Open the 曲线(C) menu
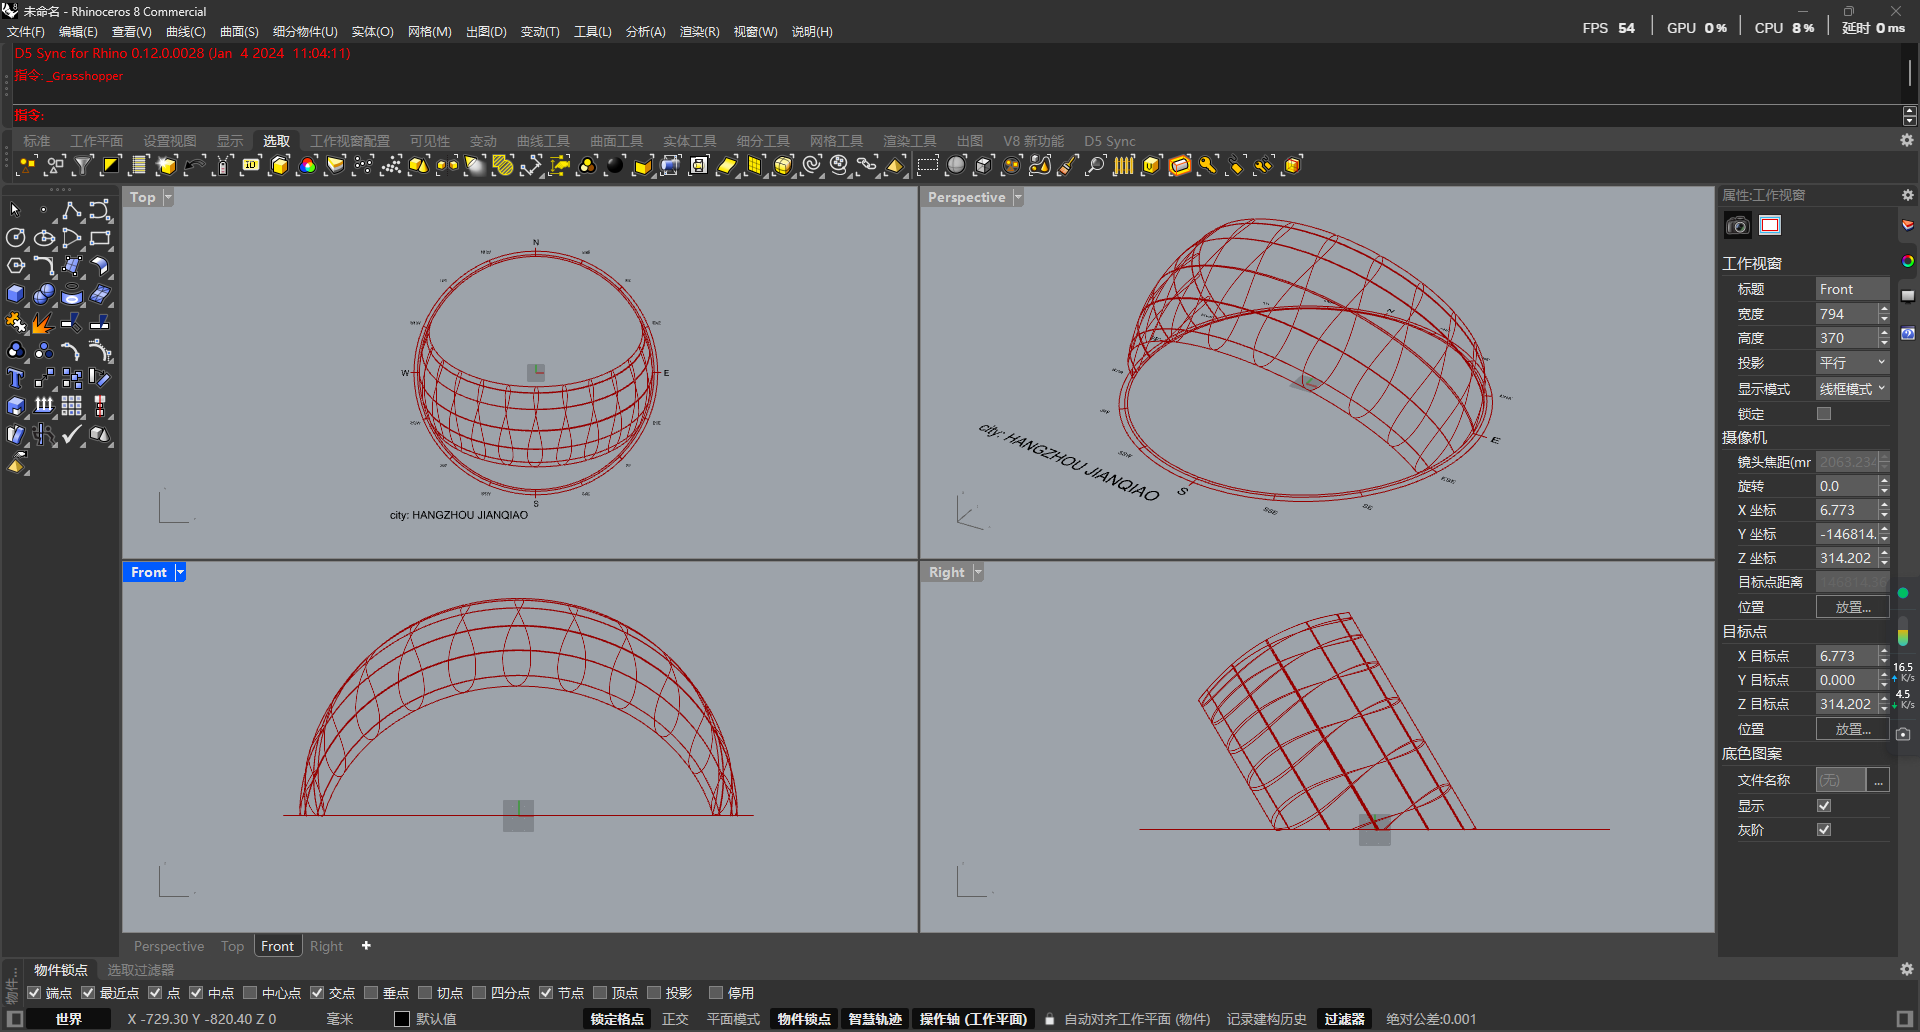This screenshot has height=1032, width=1920. 186,32
